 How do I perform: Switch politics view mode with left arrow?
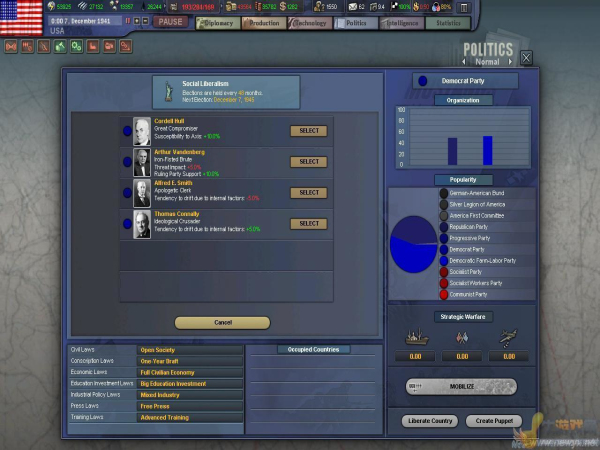coord(464,62)
